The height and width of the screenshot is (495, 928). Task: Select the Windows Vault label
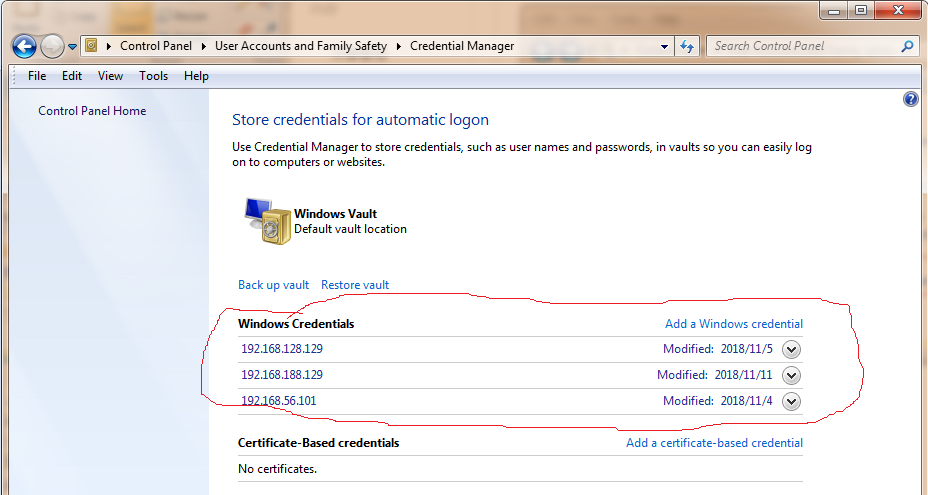335,214
